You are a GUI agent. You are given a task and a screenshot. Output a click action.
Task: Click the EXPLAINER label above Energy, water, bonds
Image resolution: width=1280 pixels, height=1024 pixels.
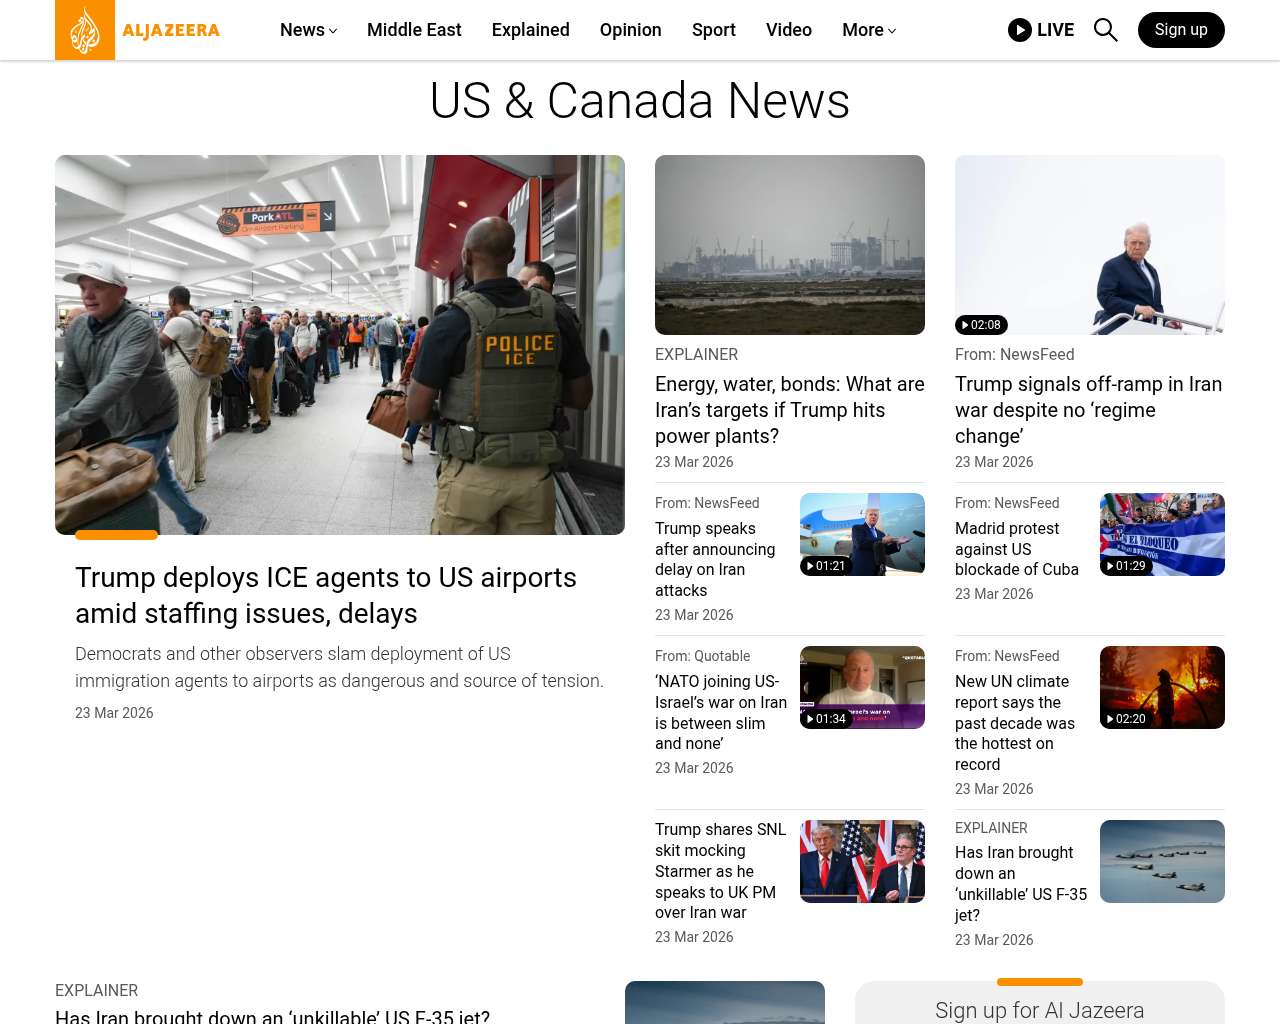[696, 354]
